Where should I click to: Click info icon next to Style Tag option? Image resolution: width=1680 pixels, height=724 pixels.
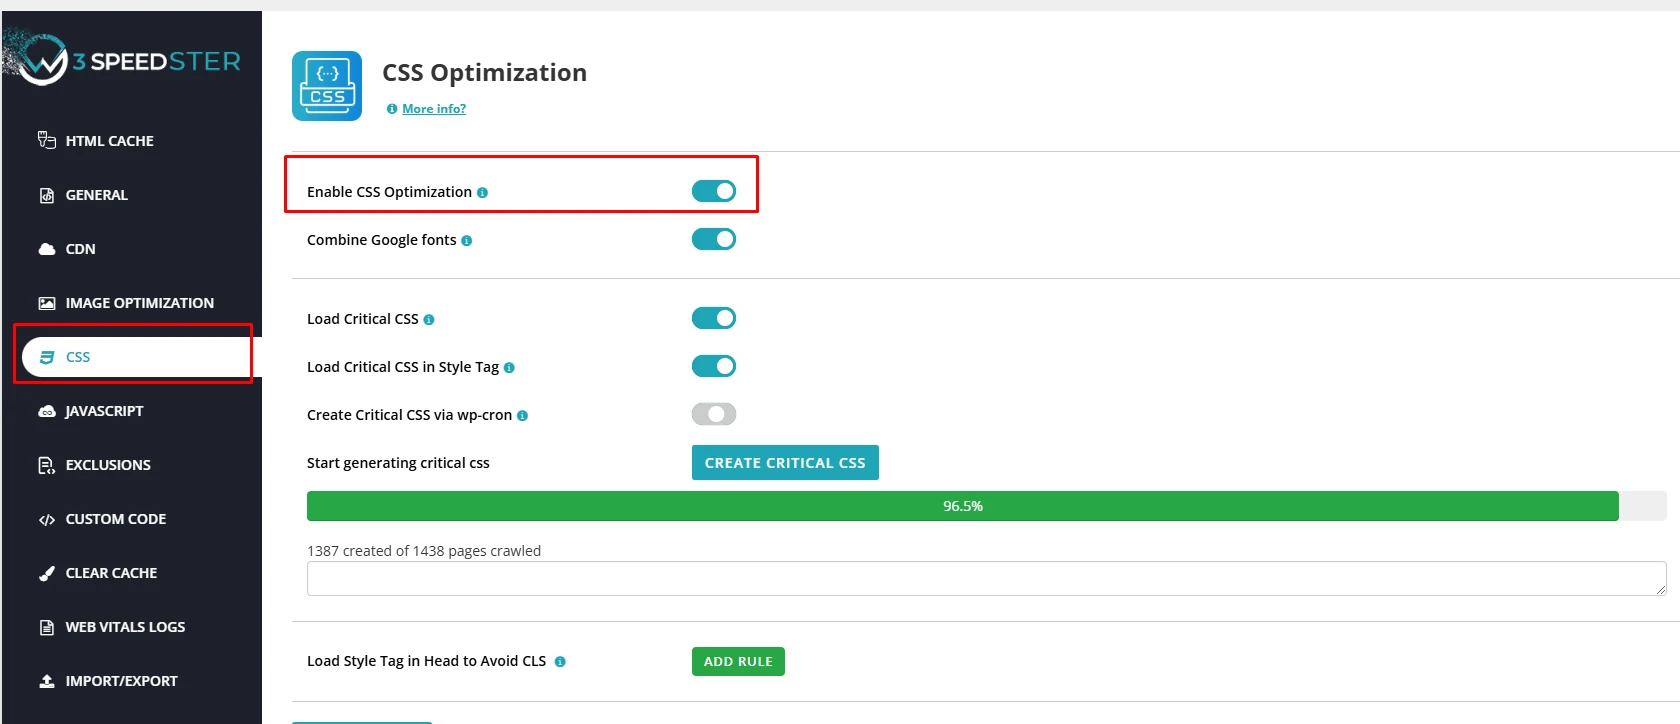pos(509,368)
